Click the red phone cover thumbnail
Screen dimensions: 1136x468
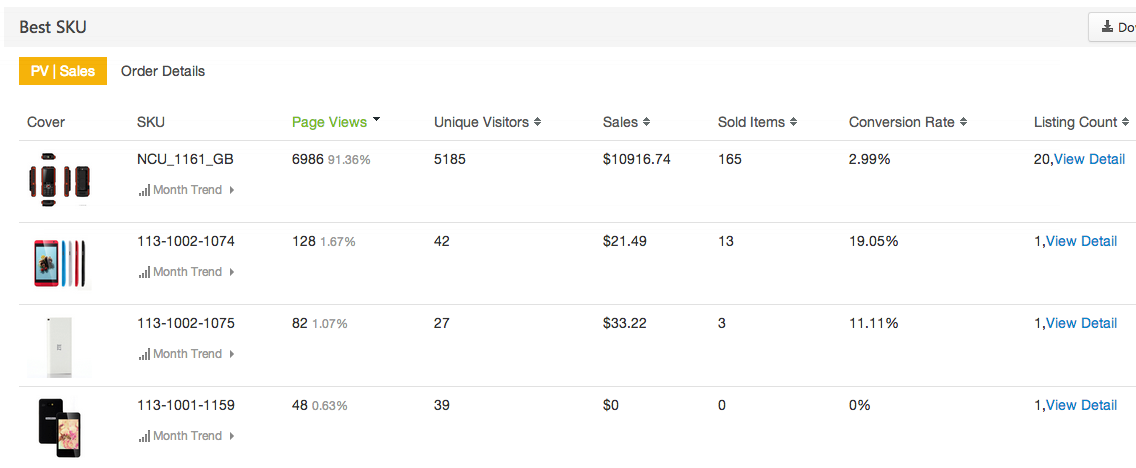60,264
